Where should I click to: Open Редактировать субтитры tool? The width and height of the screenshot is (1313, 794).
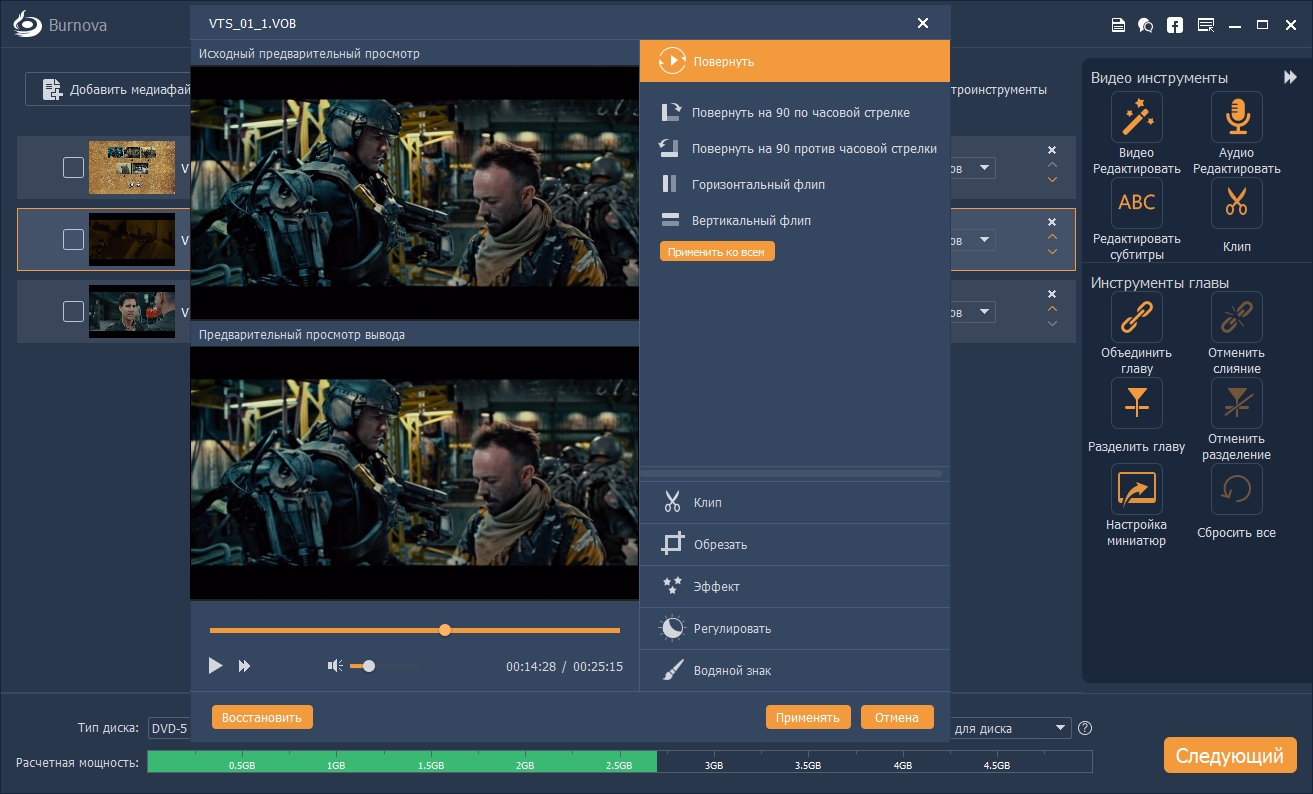1136,220
